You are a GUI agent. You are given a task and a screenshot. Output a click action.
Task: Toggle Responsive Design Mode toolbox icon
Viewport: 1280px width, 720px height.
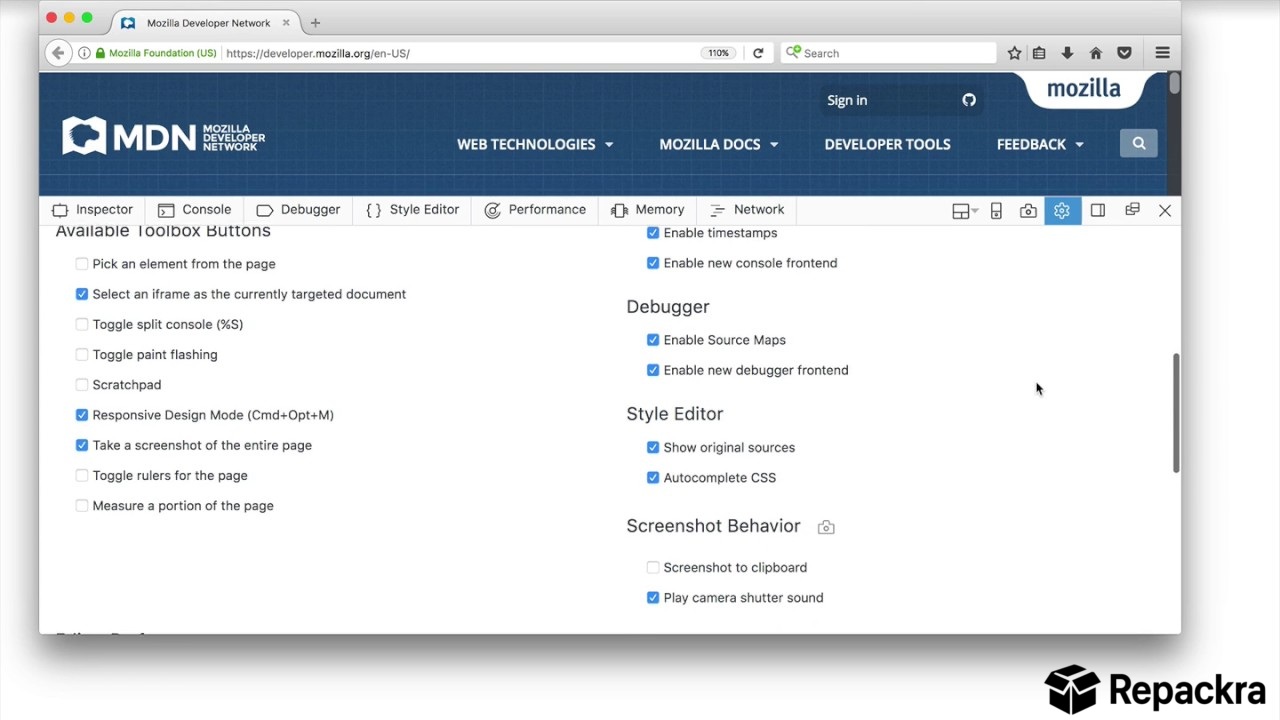(996, 210)
